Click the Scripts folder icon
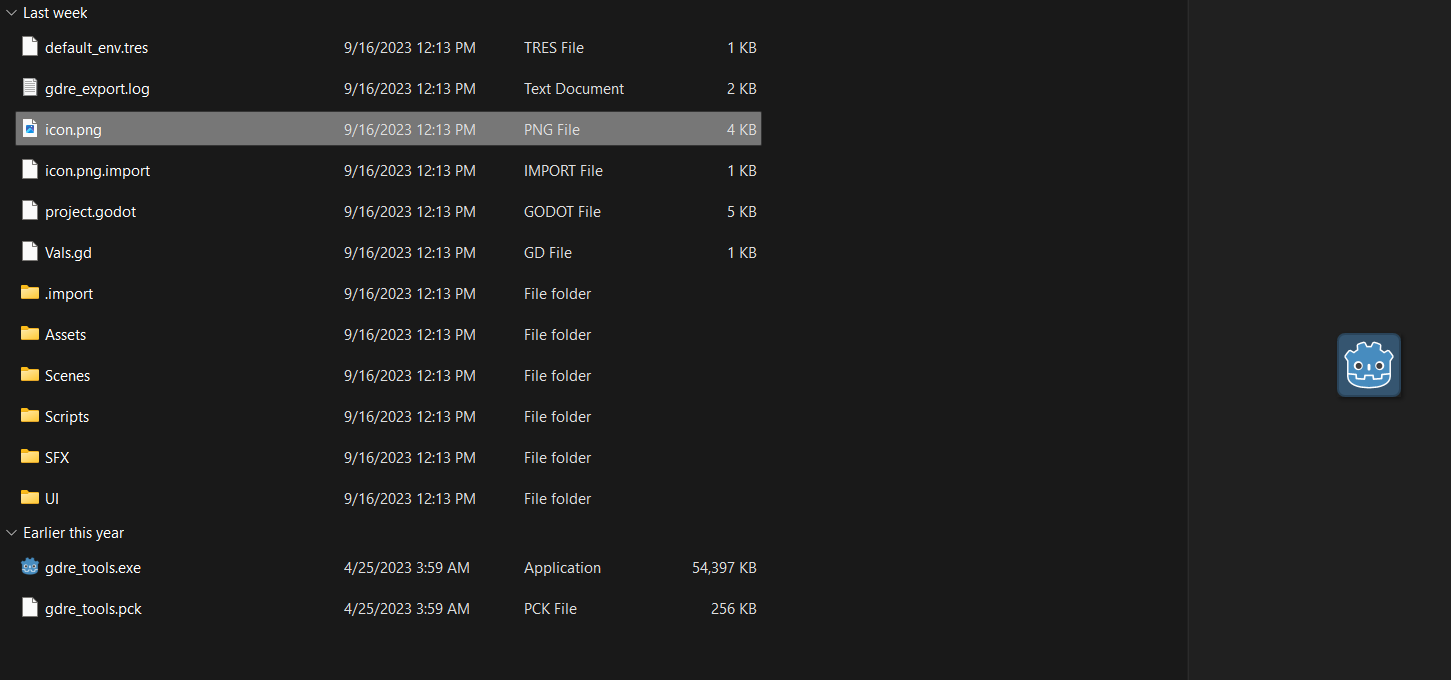This screenshot has width=1451, height=680. tap(30, 416)
